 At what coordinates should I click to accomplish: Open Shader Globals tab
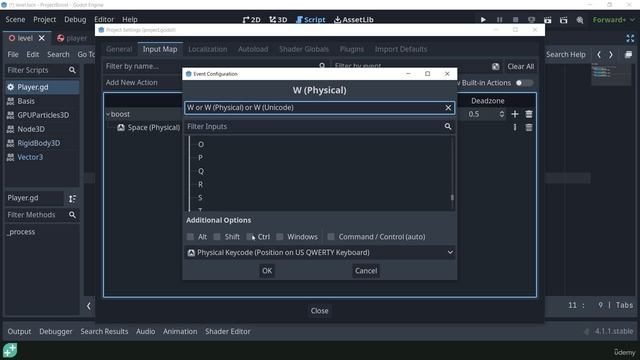click(x=304, y=49)
